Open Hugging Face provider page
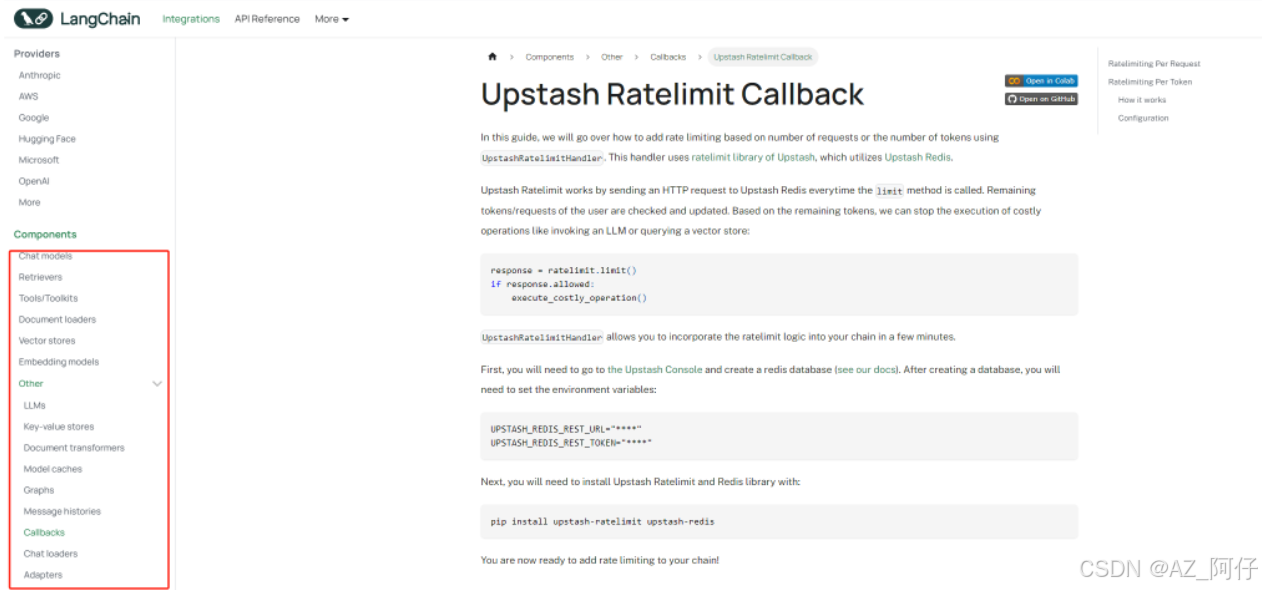Image resolution: width=1262 pixels, height=590 pixels. 47,139
